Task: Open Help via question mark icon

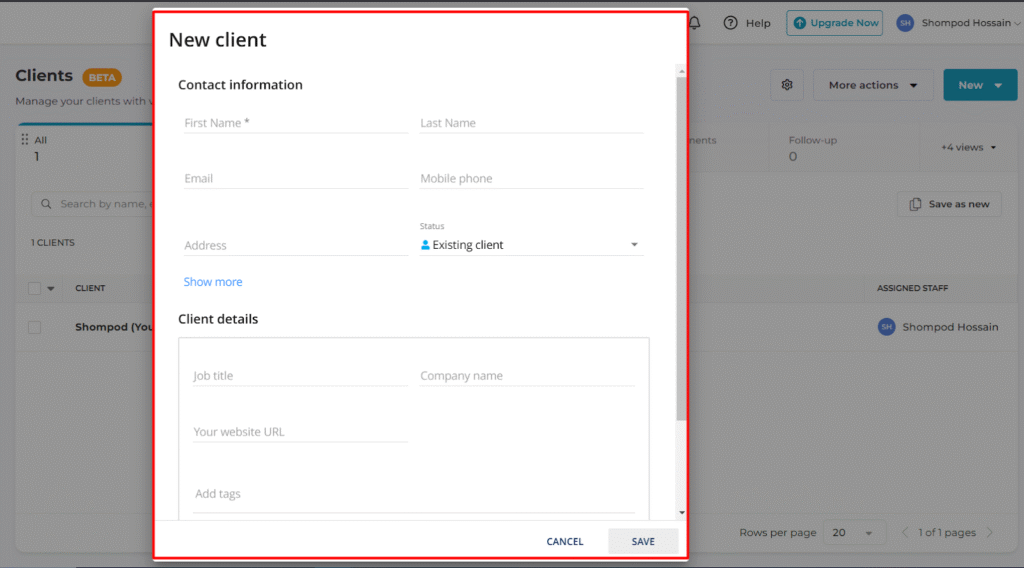Action: 731,23
